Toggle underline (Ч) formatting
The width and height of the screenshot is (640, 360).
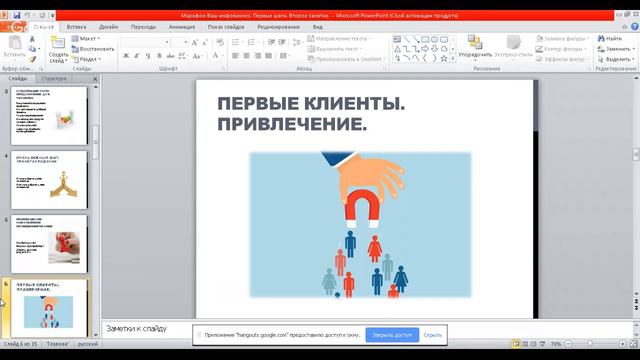(148, 56)
